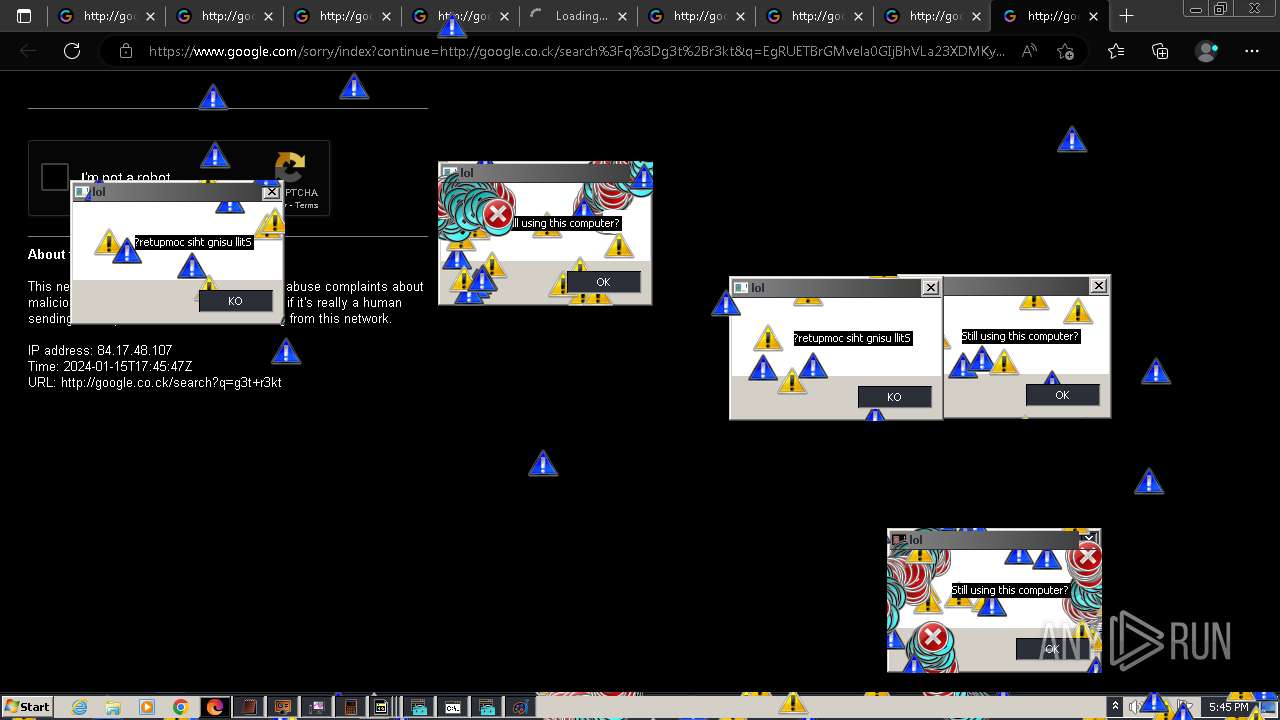Switch to the Edge taskbar icon
1280x720 pixels.
215,707
